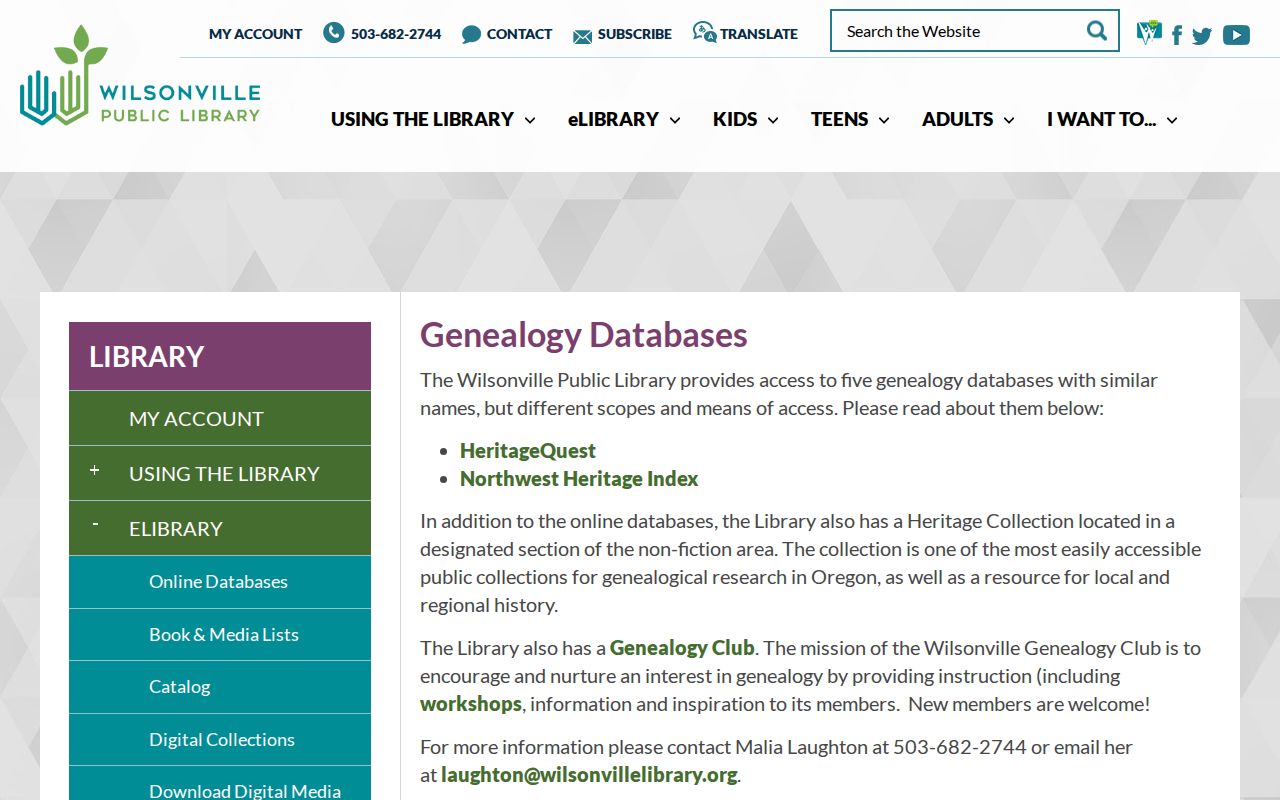Image resolution: width=1280 pixels, height=800 pixels.
Task: Follow the Genealogy Club link
Action: [x=682, y=648]
